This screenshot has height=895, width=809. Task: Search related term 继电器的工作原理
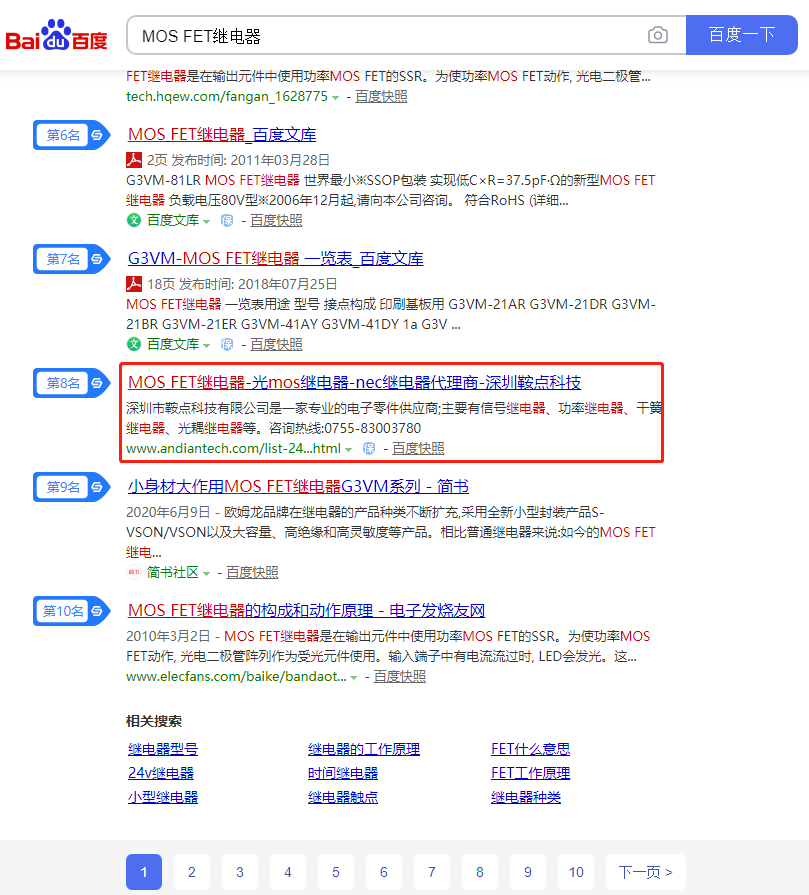(364, 749)
